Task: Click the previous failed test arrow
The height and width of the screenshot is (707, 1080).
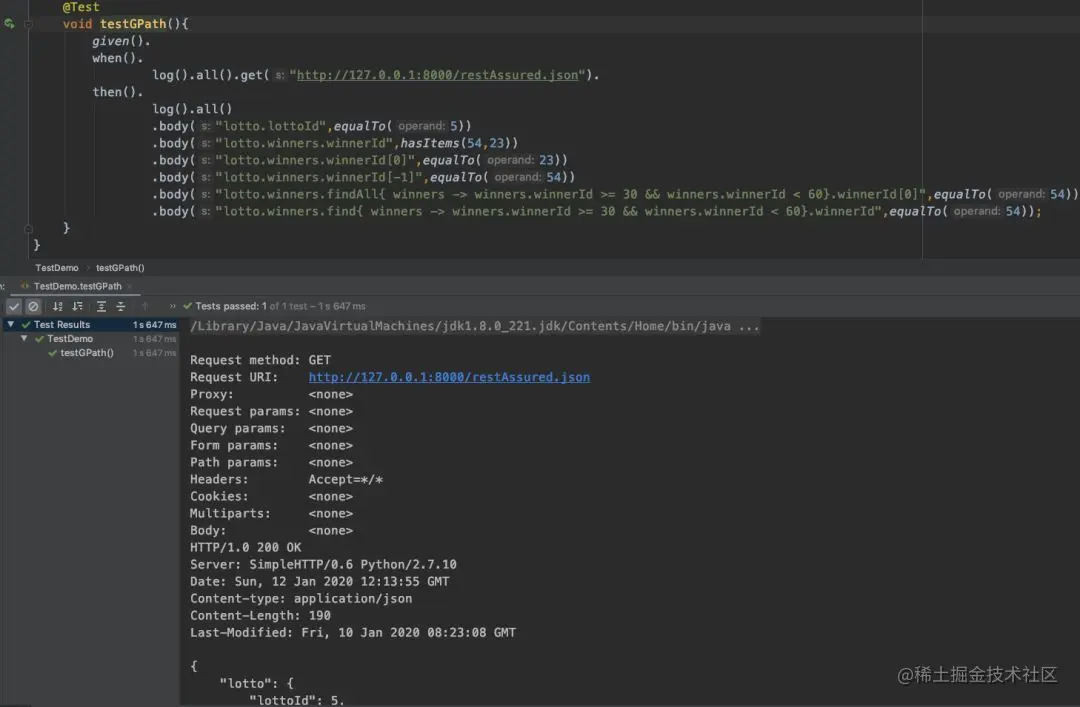Action: (x=145, y=306)
